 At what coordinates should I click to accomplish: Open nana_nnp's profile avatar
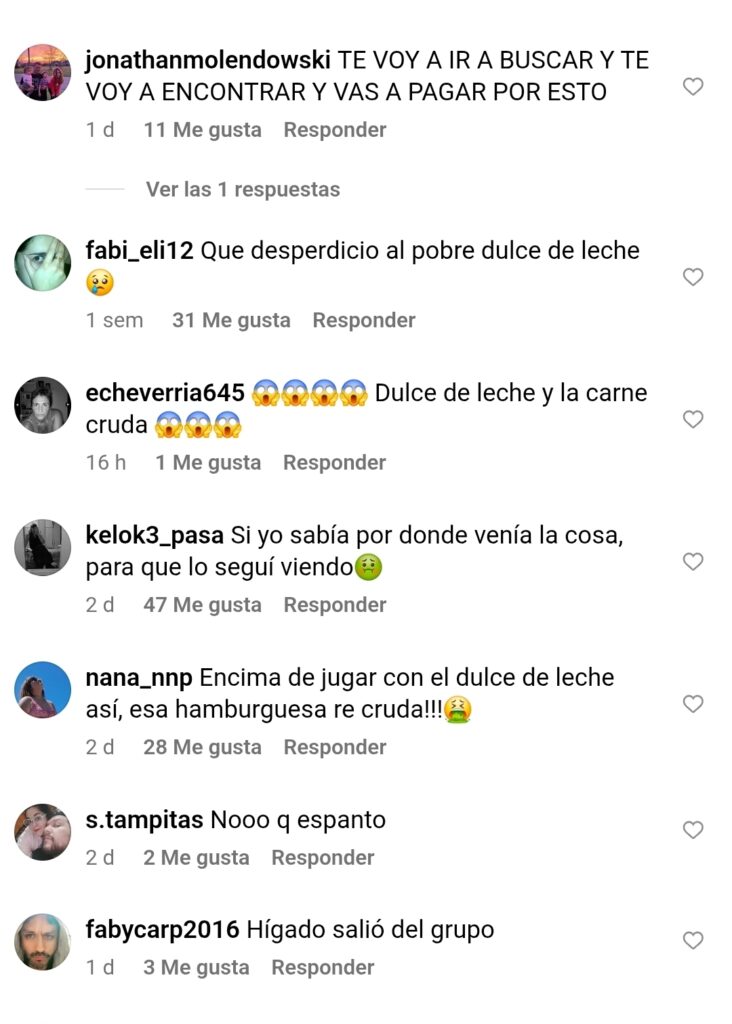point(42,690)
